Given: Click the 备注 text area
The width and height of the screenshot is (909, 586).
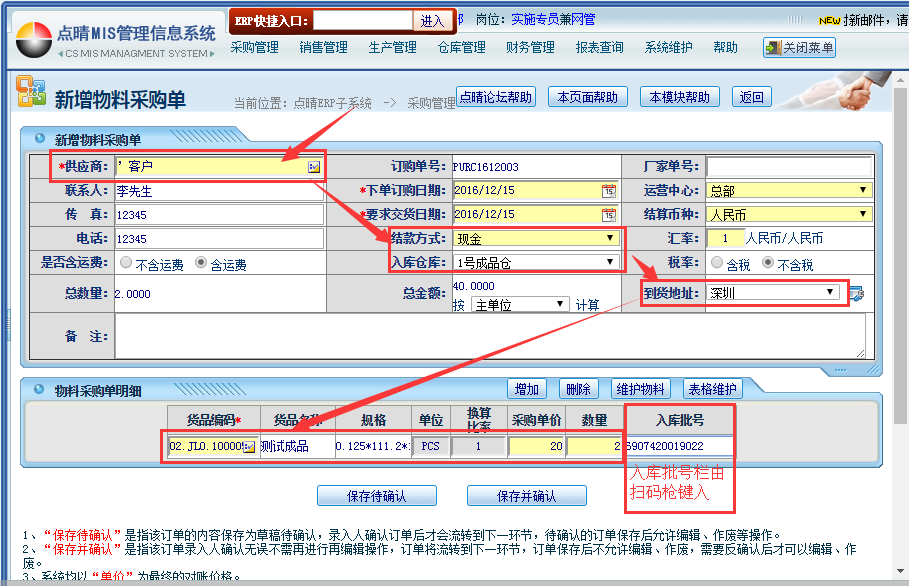Looking at the screenshot, I should [490, 336].
